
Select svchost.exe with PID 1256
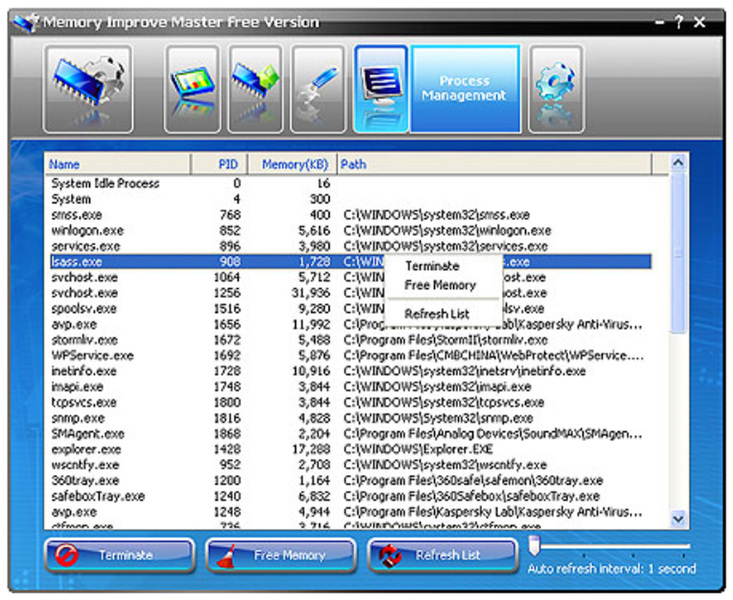(x=351, y=293)
